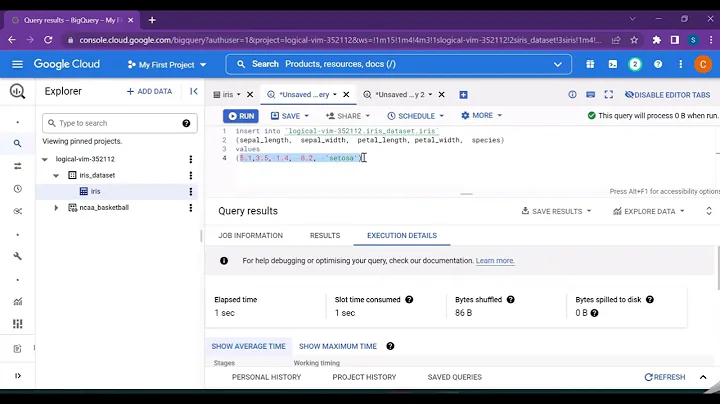720x404 pixels.
Task: Close the first Unsaved query tab
Action: 346,95
